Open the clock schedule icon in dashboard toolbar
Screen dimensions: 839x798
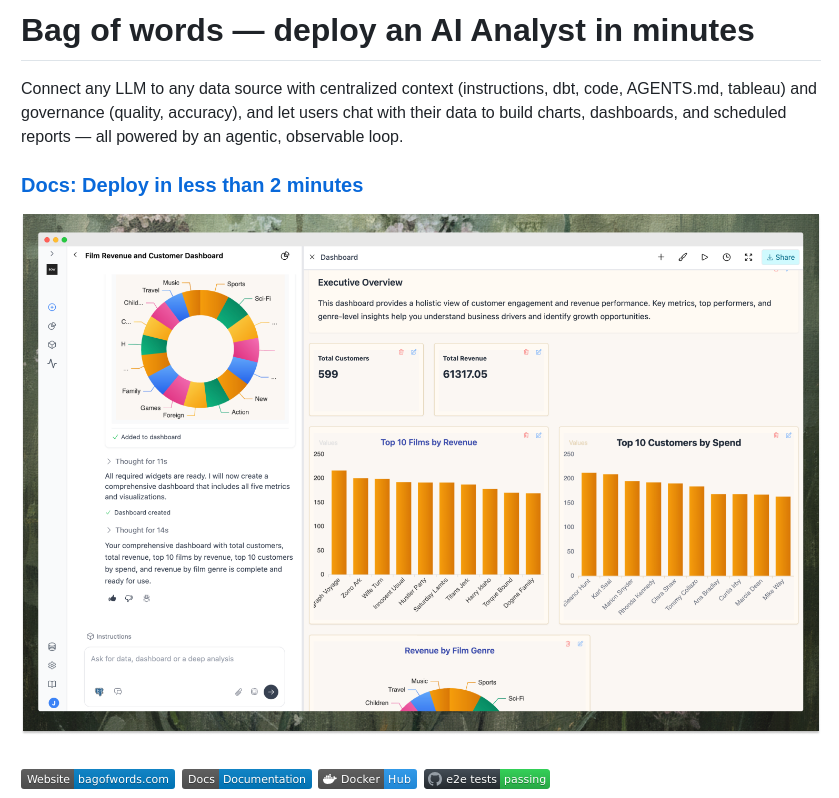click(726, 257)
